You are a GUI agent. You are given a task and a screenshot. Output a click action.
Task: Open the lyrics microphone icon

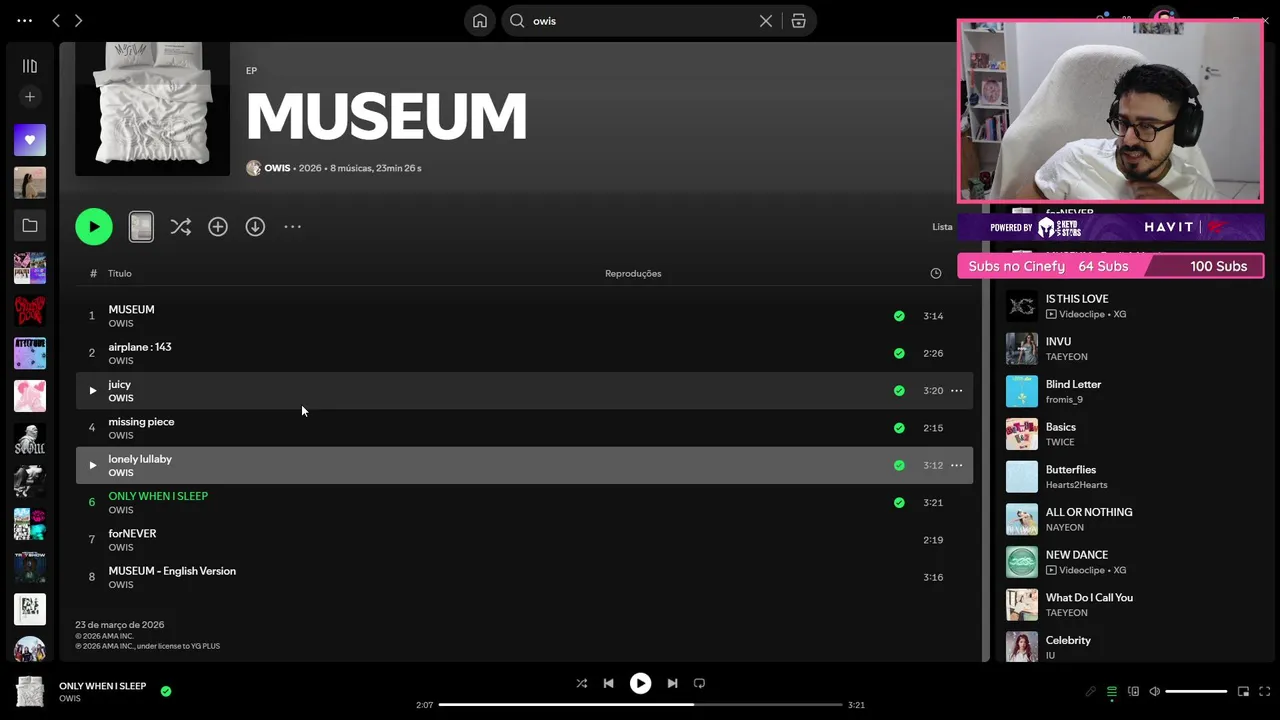pyautogui.click(x=1091, y=692)
